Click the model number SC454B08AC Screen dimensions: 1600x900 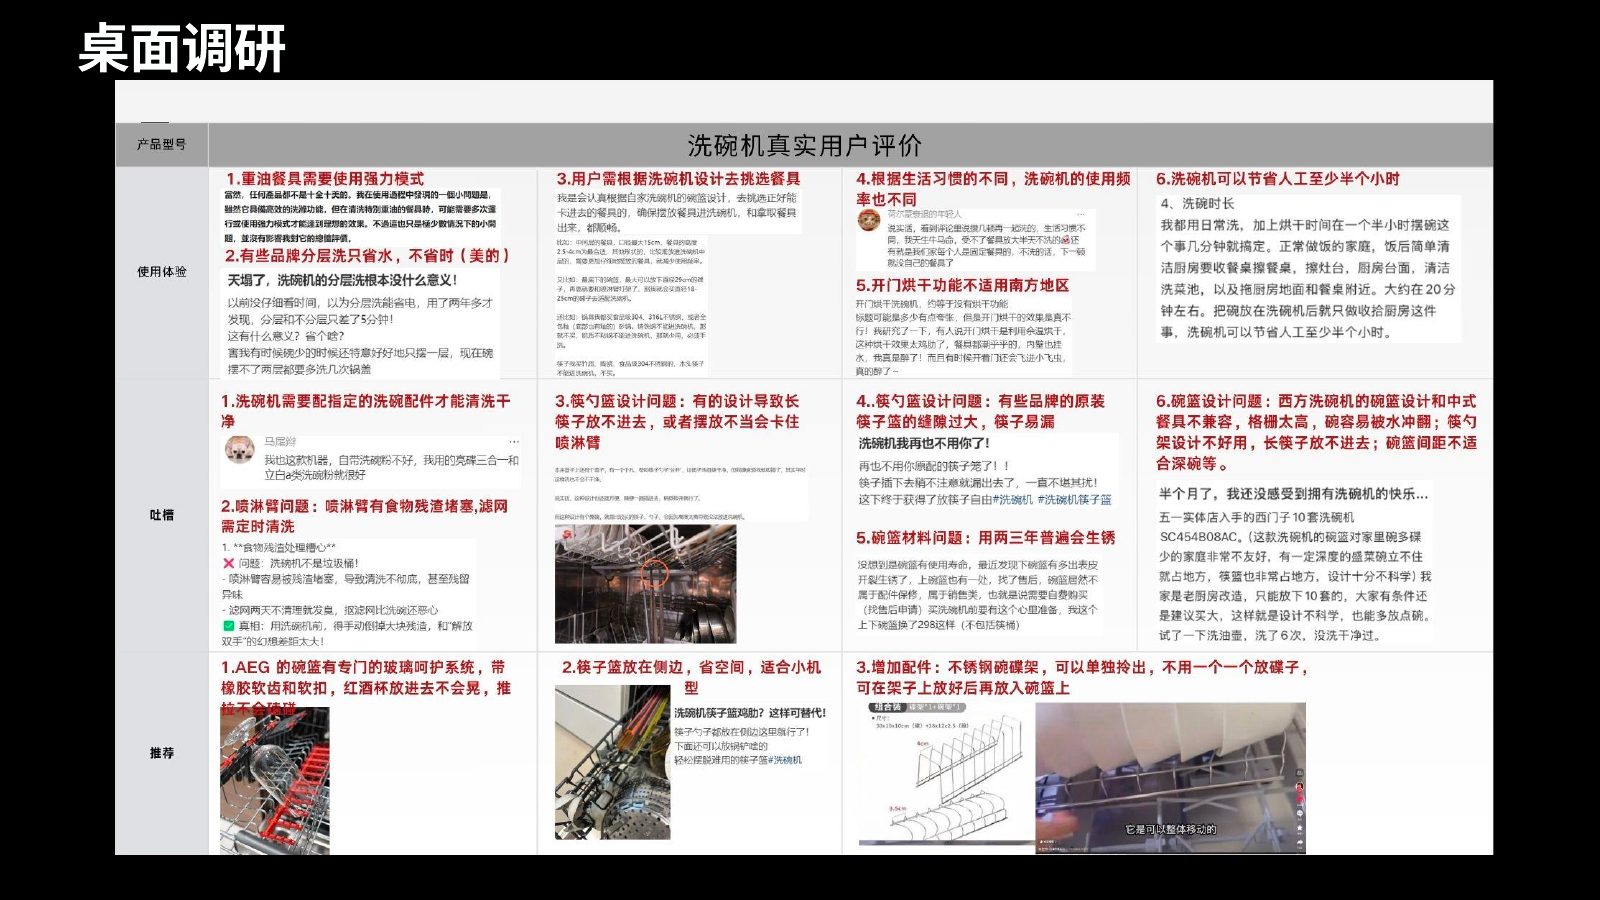click(x=1199, y=537)
